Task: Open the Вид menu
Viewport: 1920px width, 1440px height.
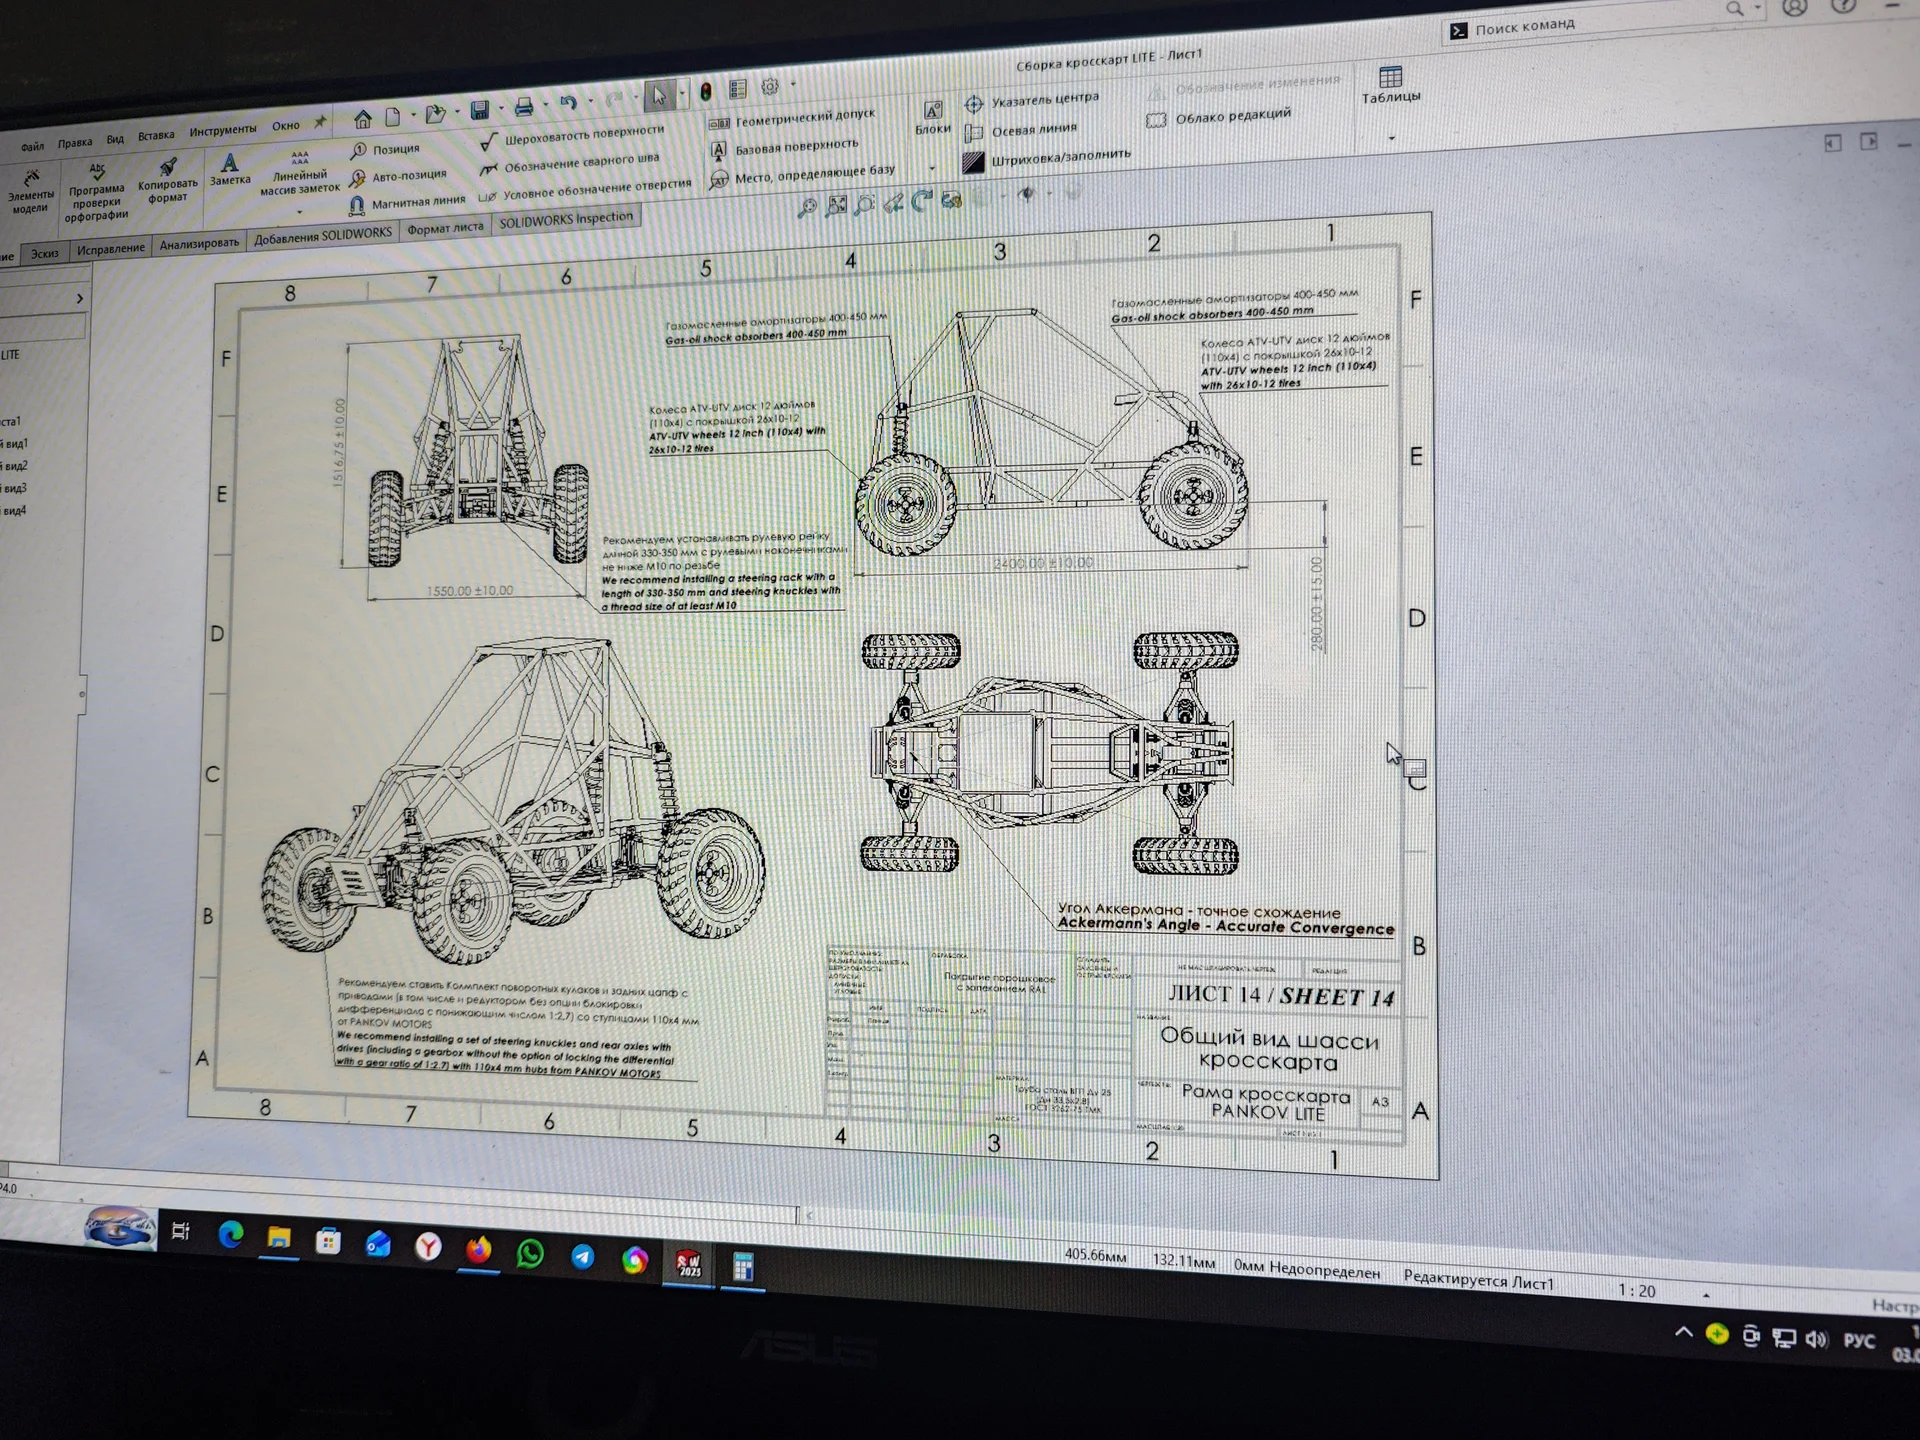Action: [115, 139]
